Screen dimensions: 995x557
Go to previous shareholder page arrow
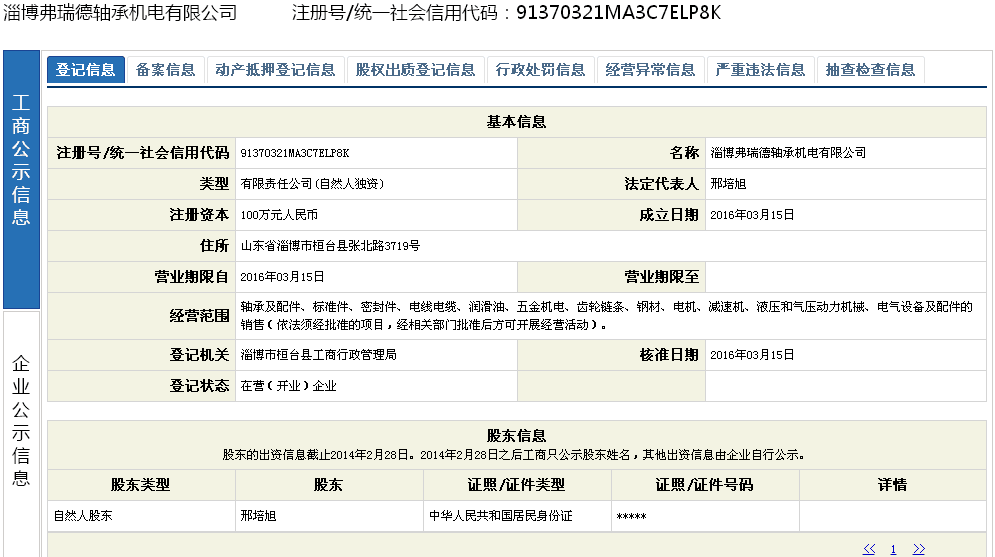click(869, 549)
